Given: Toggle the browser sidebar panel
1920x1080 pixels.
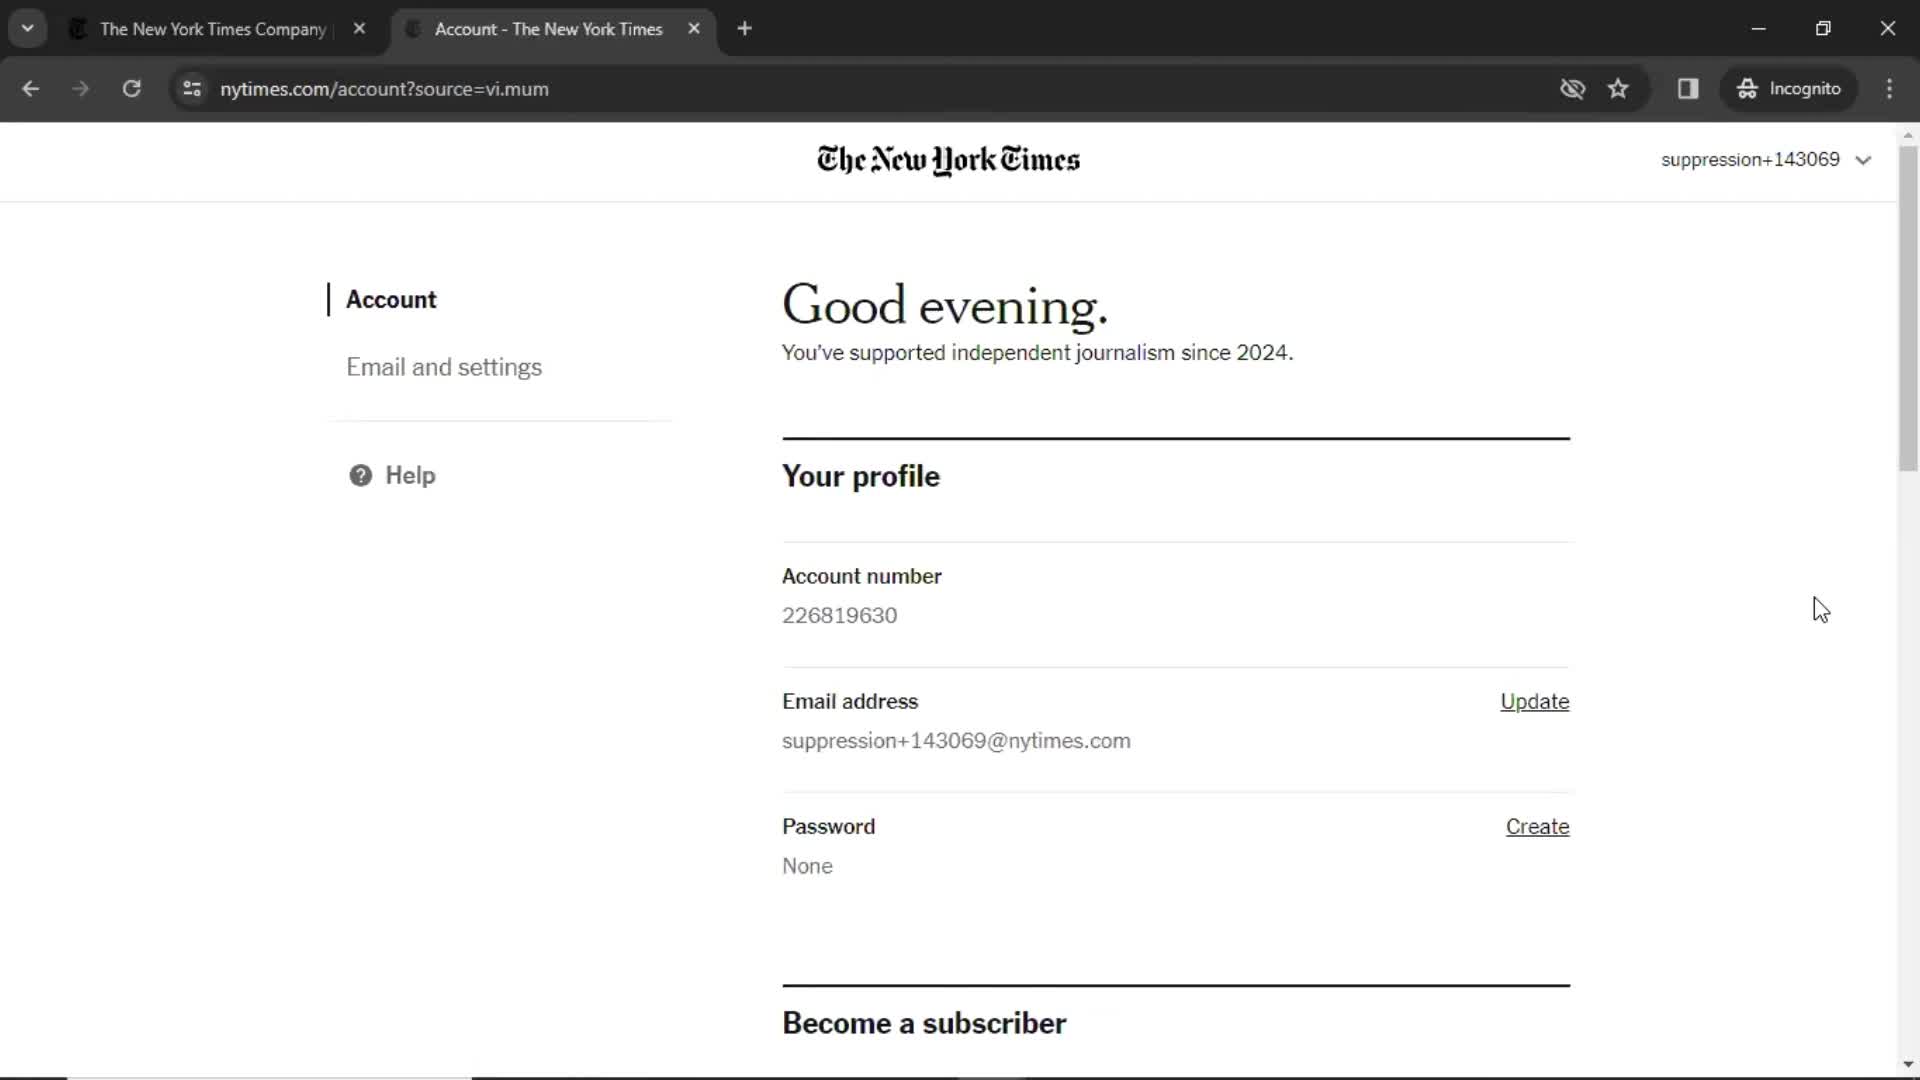Looking at the screenshot, I should pos(1689,88).
